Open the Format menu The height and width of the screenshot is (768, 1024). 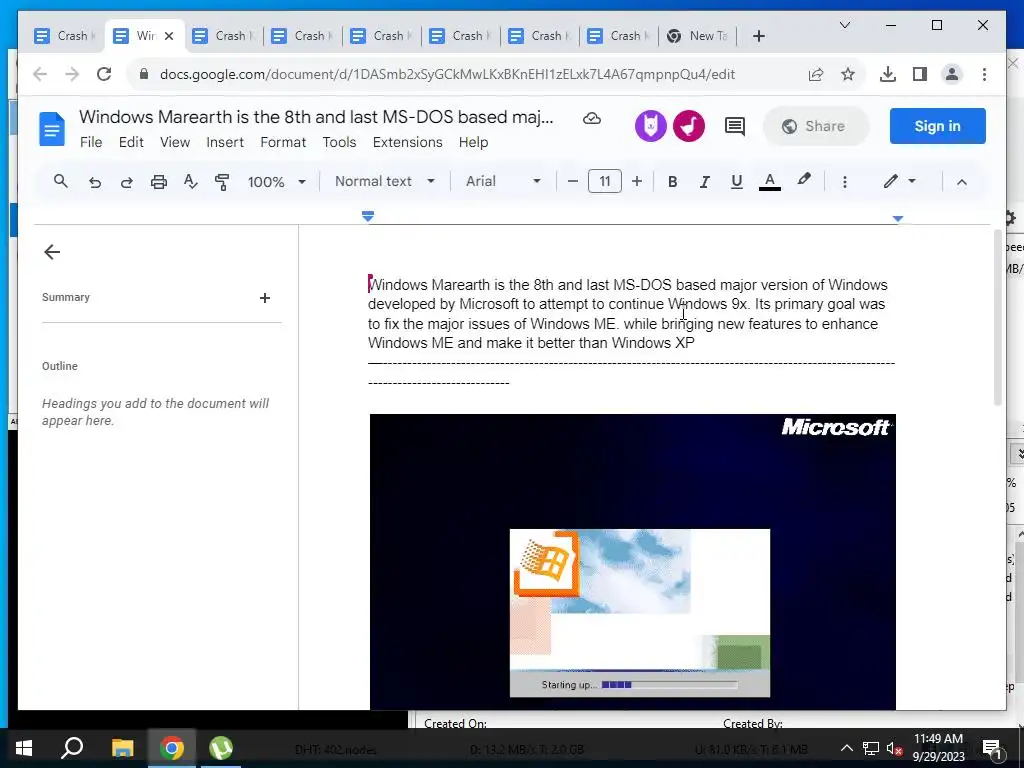283,142
